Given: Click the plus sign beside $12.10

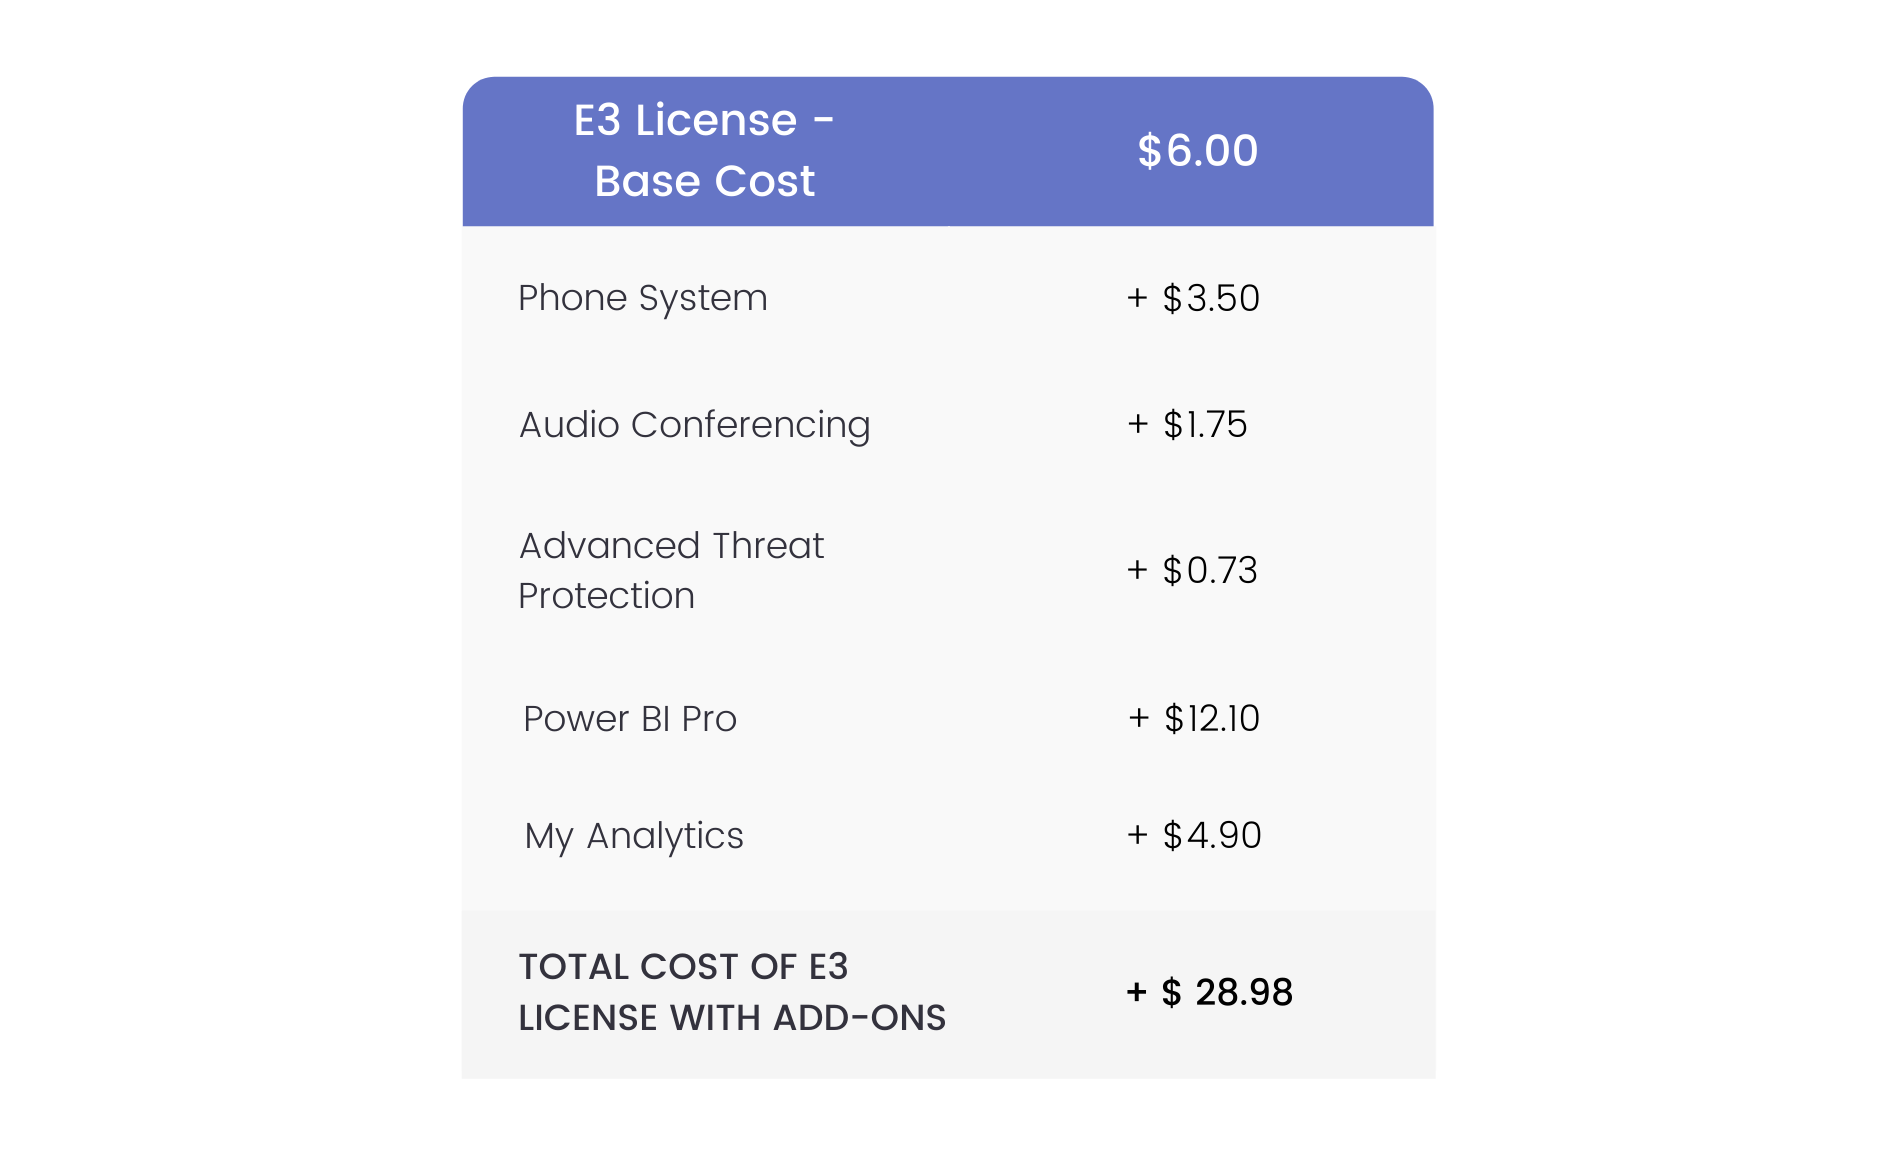Looking at the screenshot, I should (x=1139, y=718).
